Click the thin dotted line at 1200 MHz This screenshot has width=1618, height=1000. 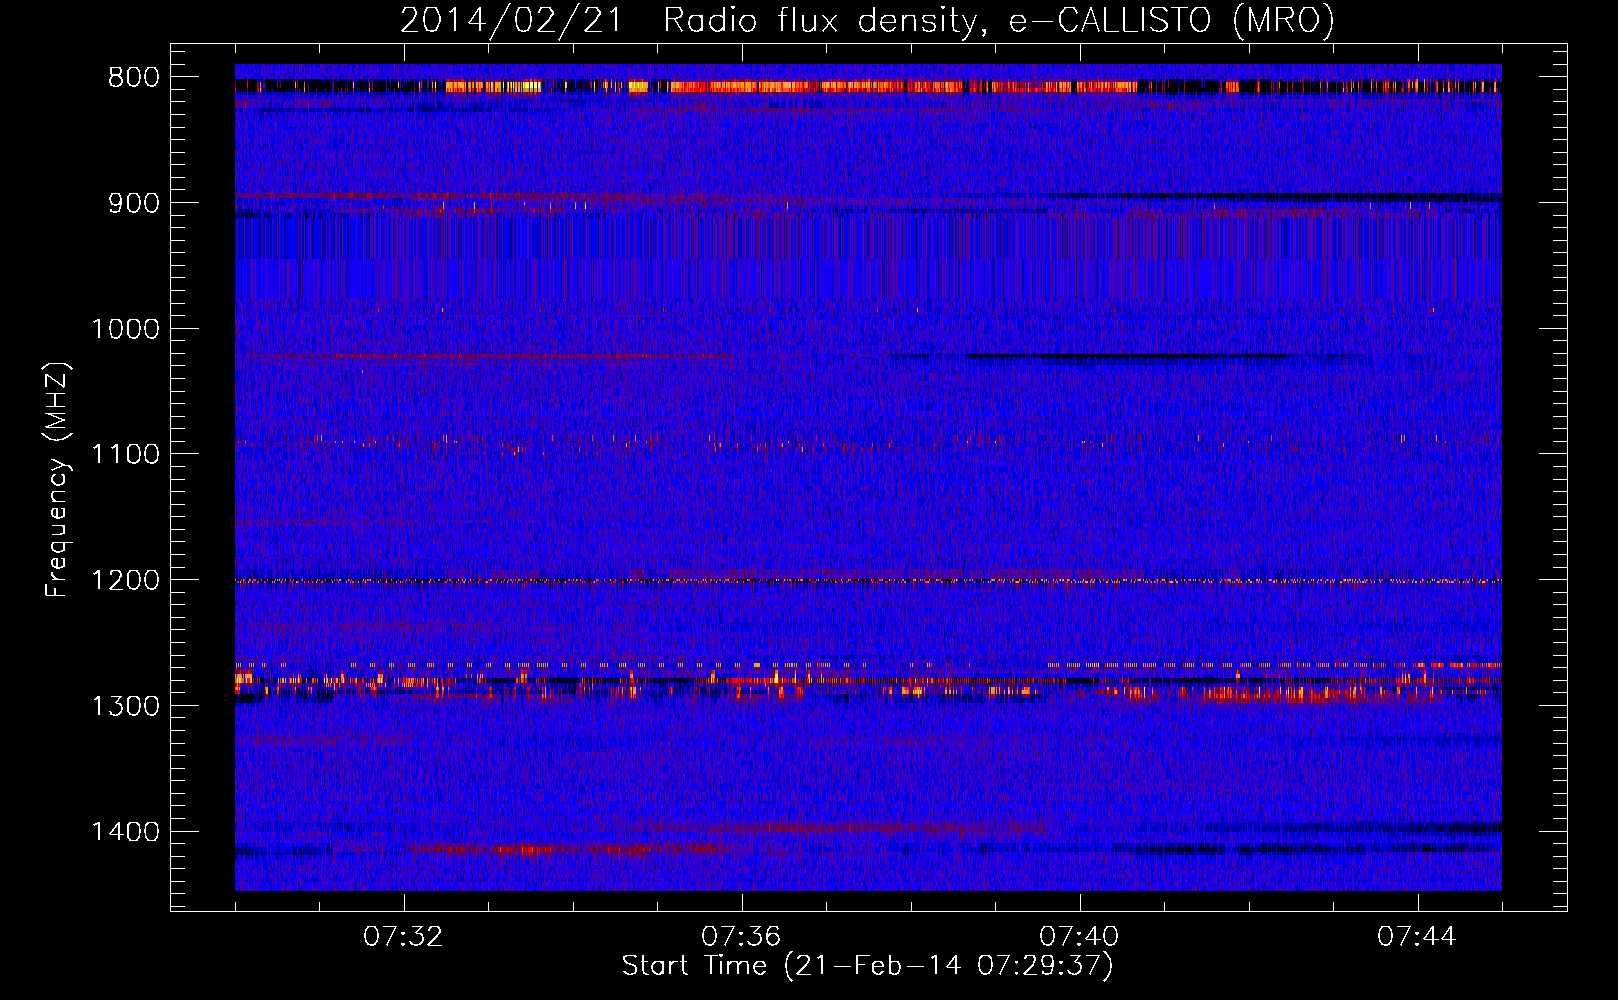[868, 581]
